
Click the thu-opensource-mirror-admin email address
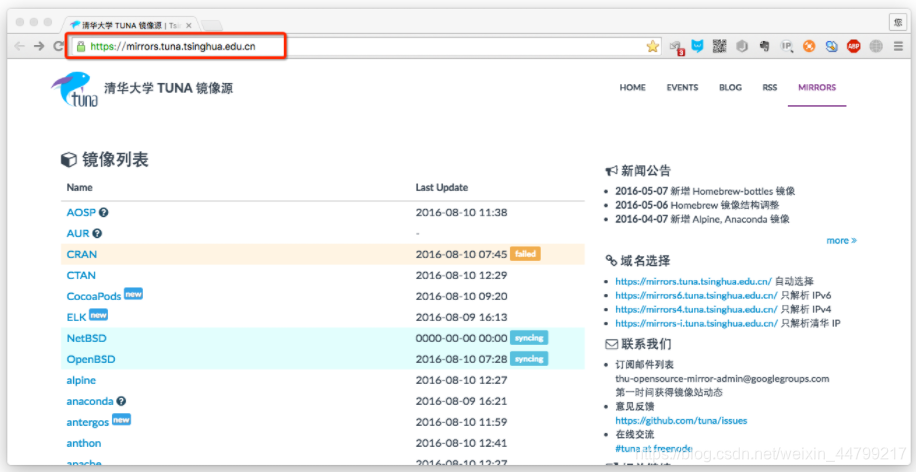point(722,379)
